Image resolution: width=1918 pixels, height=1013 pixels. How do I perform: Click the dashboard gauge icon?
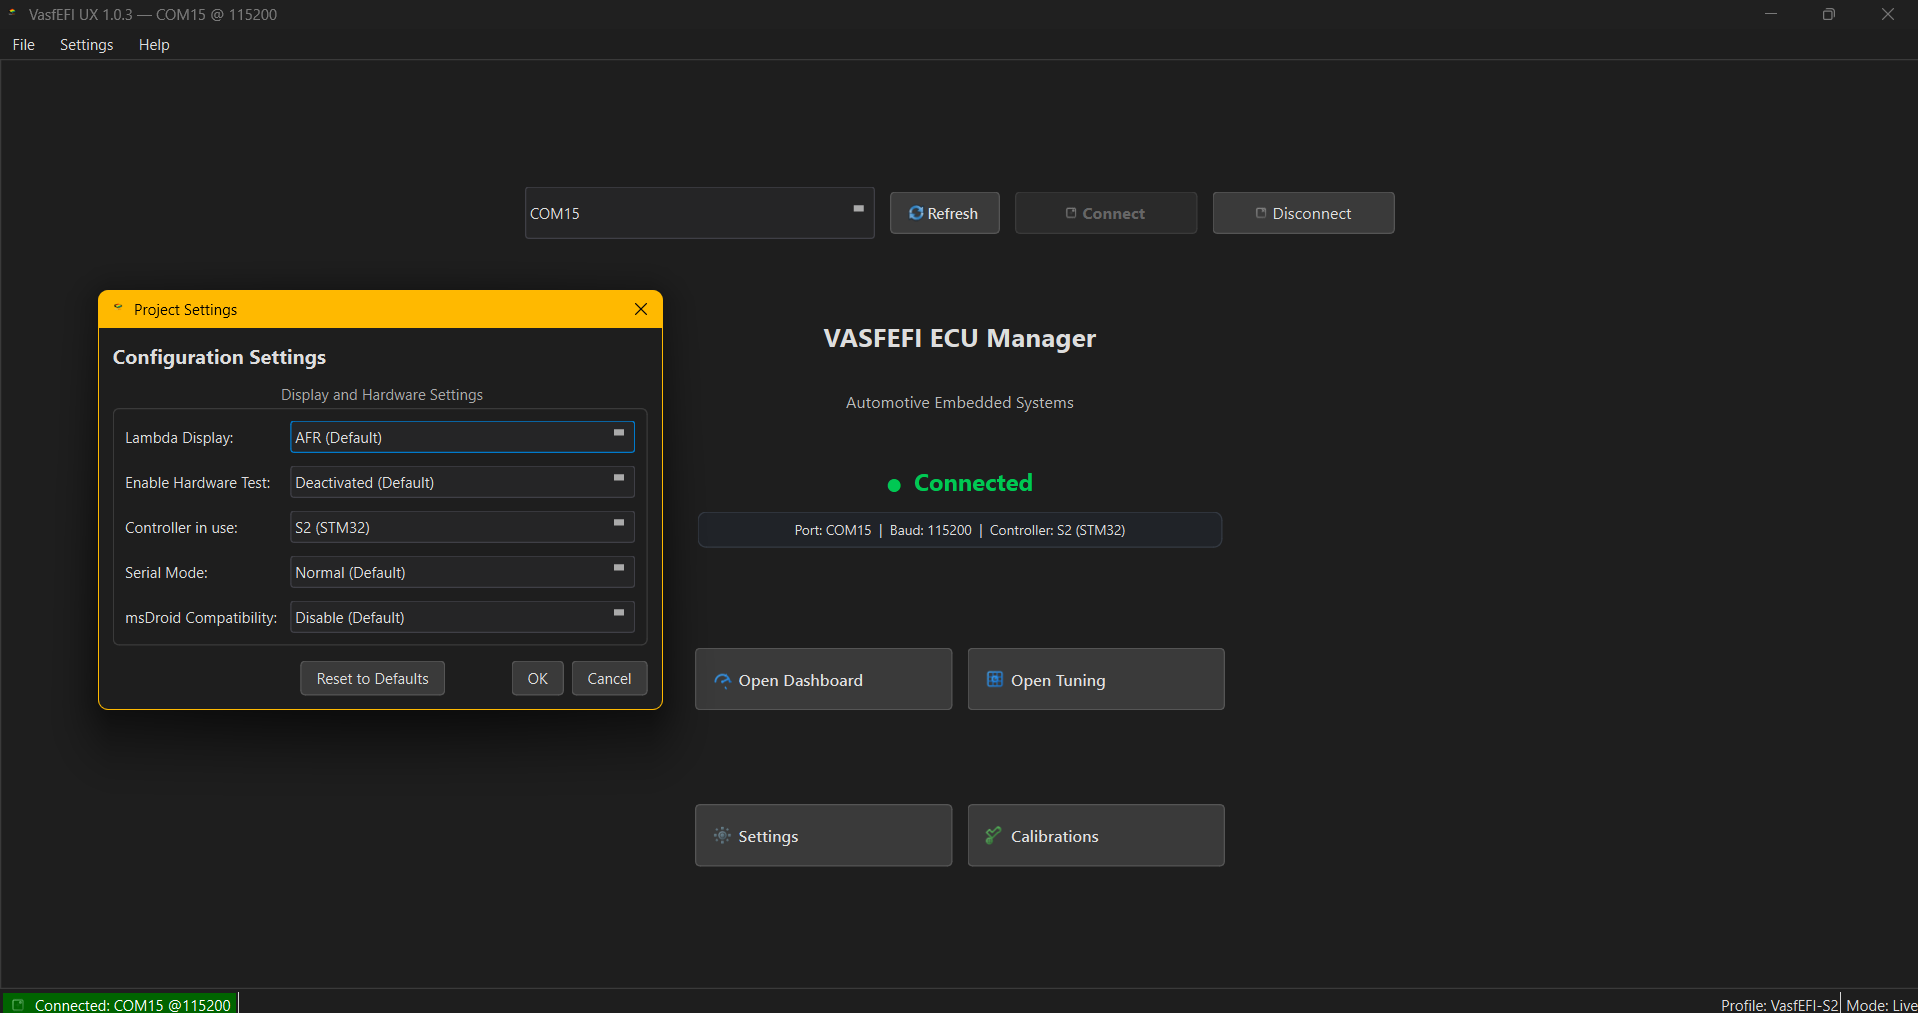pyautogui.click(x=722, y=680)
